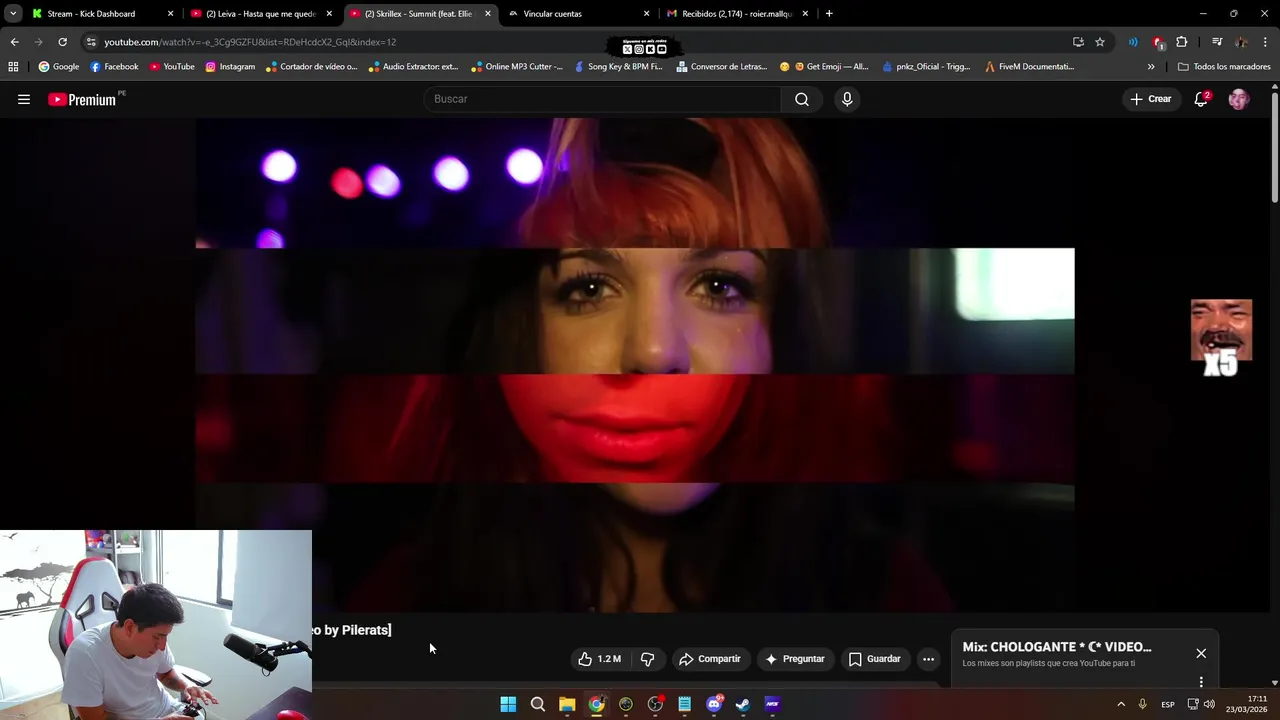
Task: Open the Compartir share dialog
Action: pyautogui.click(x=709, y=659)
